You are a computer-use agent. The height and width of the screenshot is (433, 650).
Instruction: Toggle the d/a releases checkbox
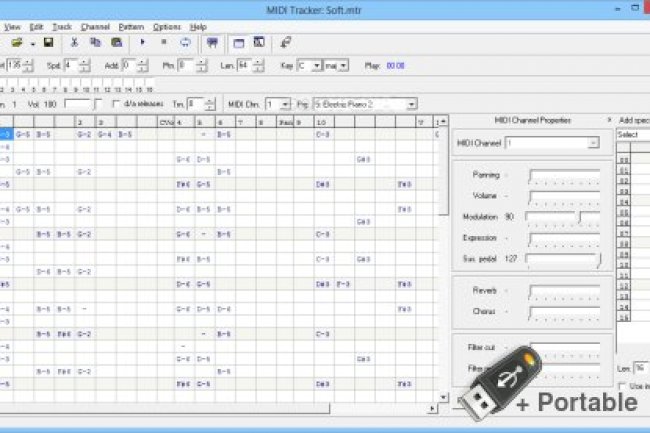[116, 104]
